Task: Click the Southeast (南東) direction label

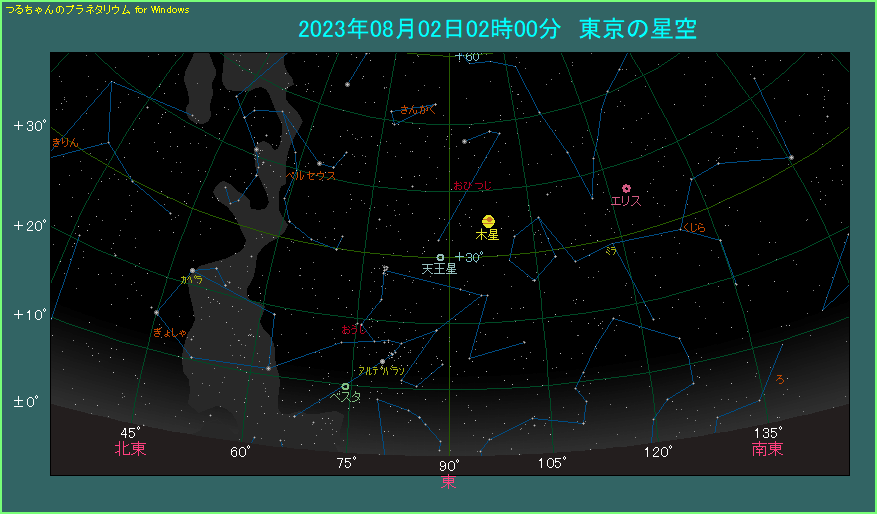Action: 767,449
